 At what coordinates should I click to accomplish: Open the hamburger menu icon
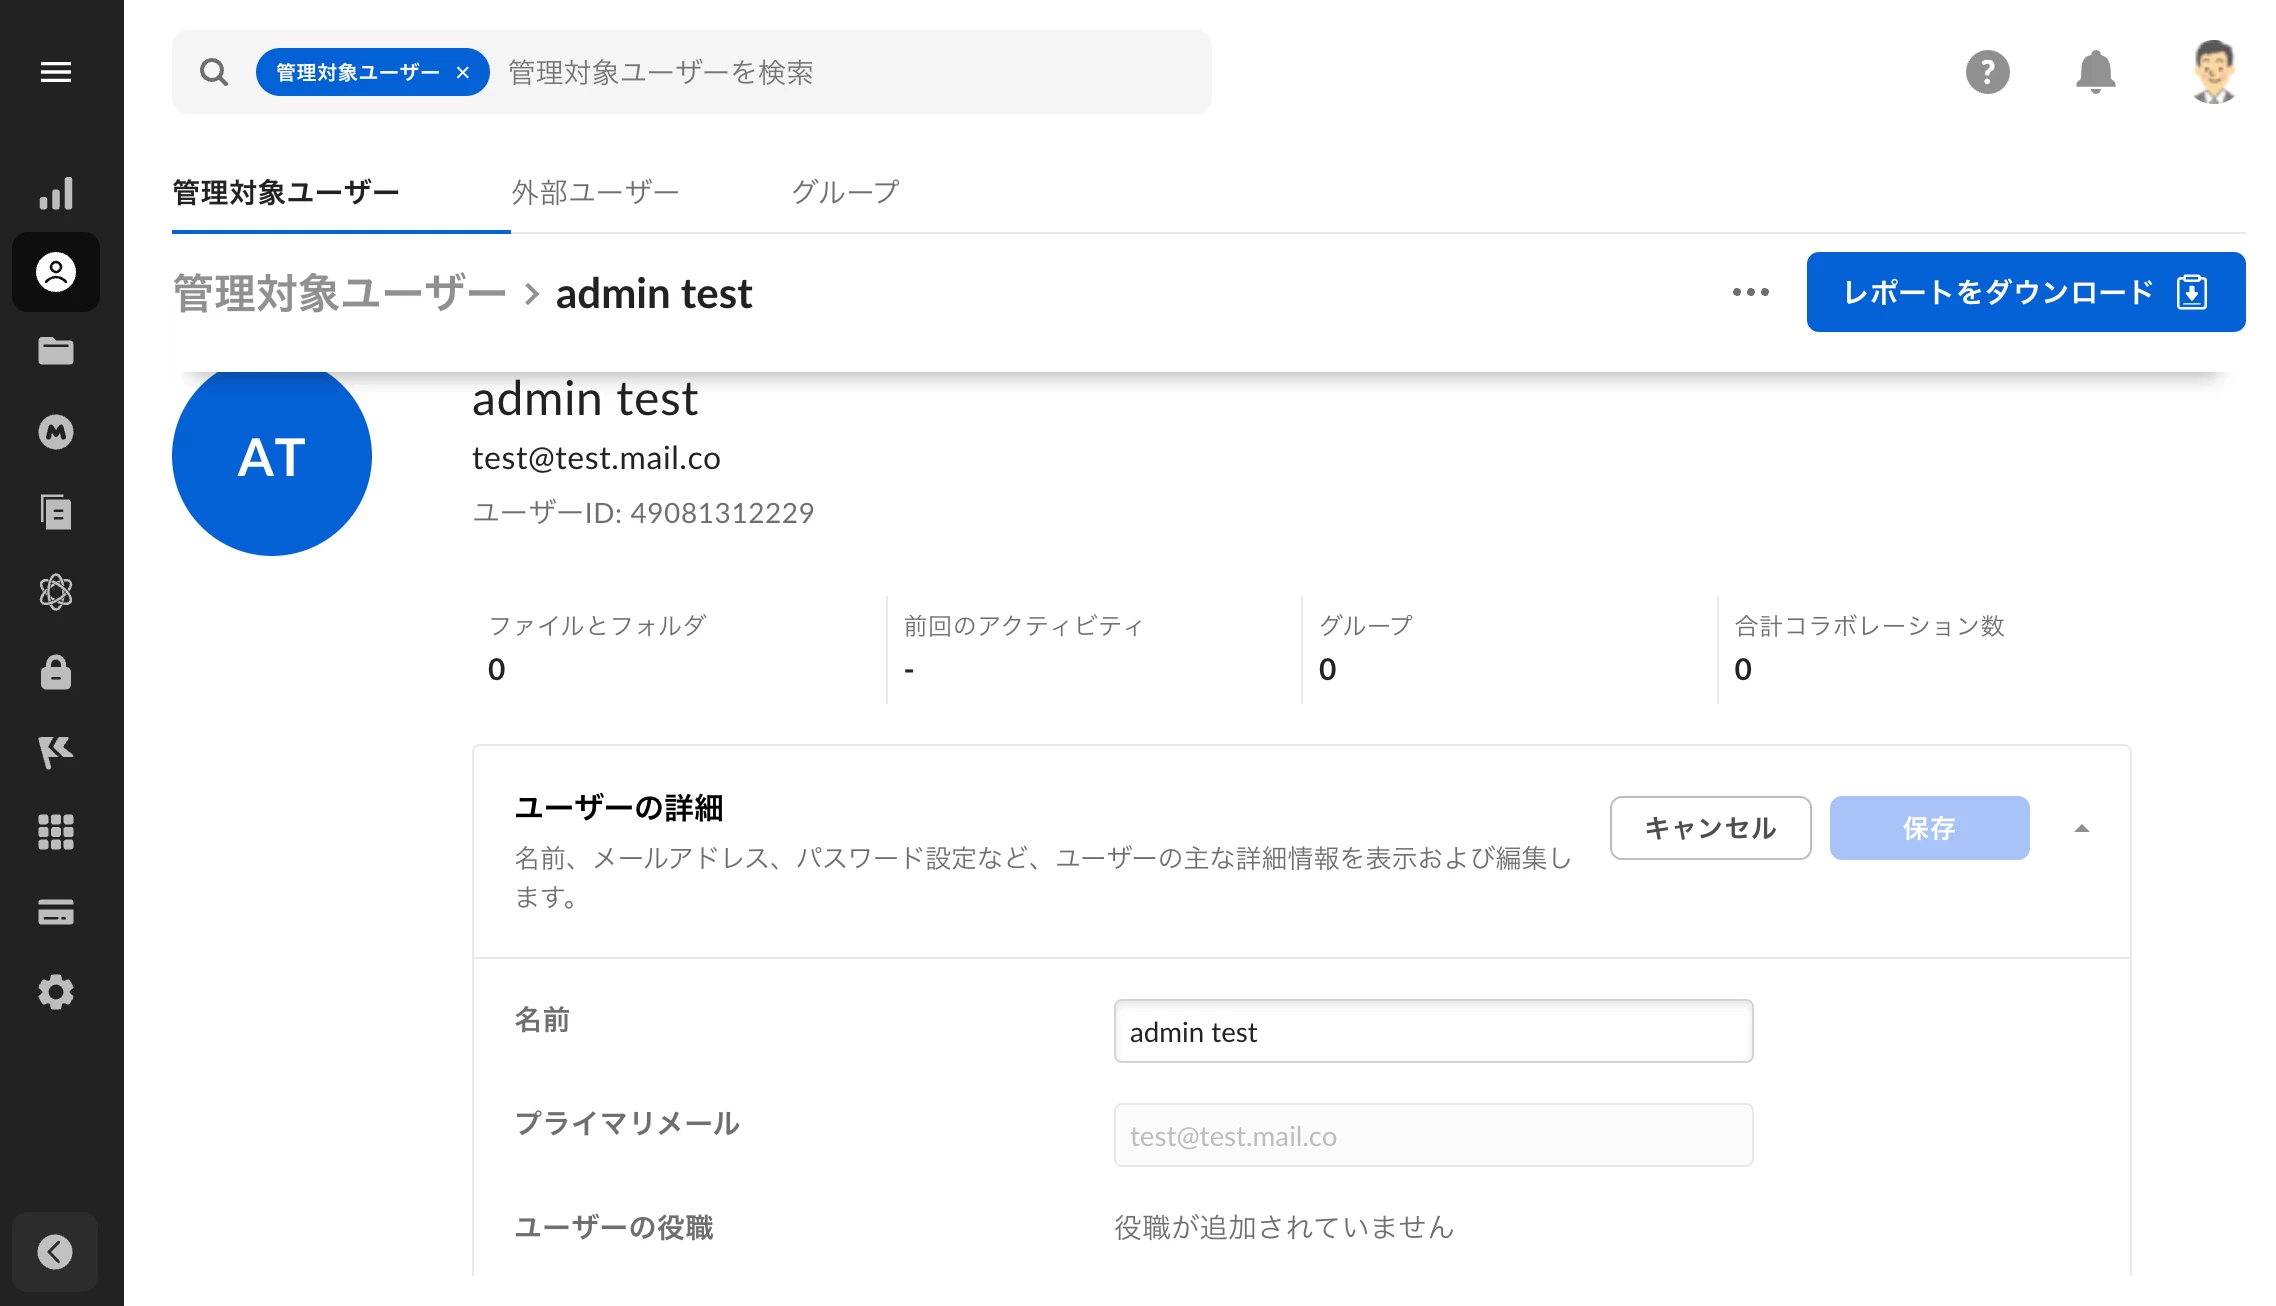(x=56, y=72)
